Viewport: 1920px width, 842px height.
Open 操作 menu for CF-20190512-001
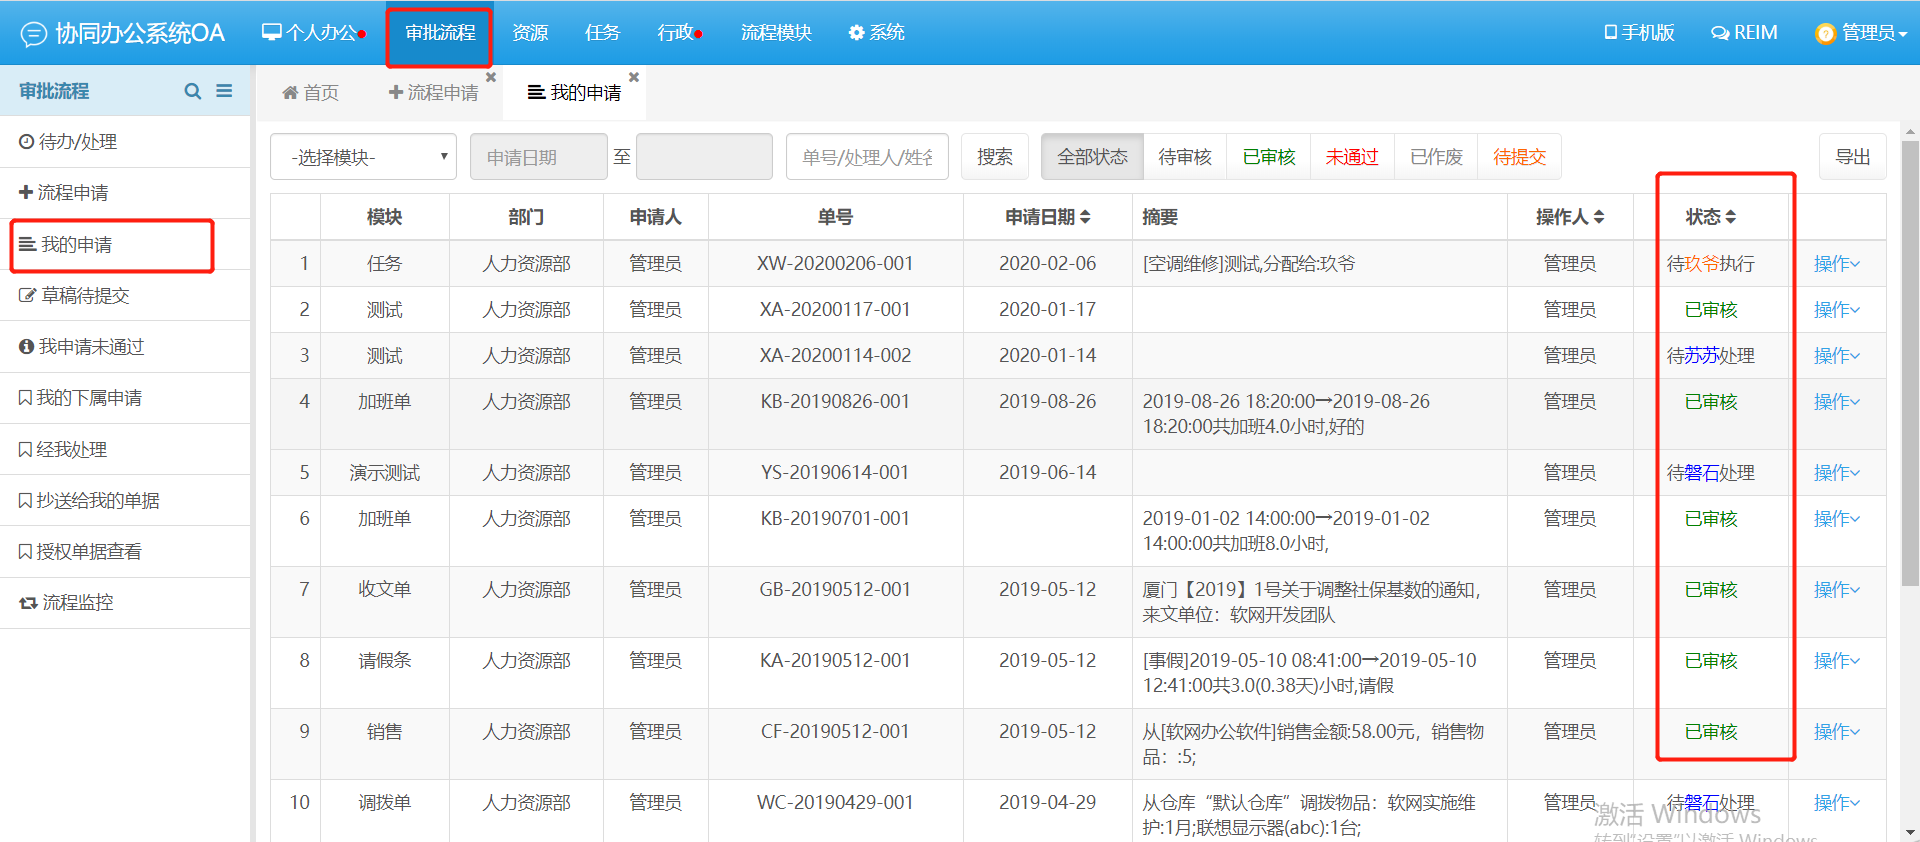[1837, 732]
